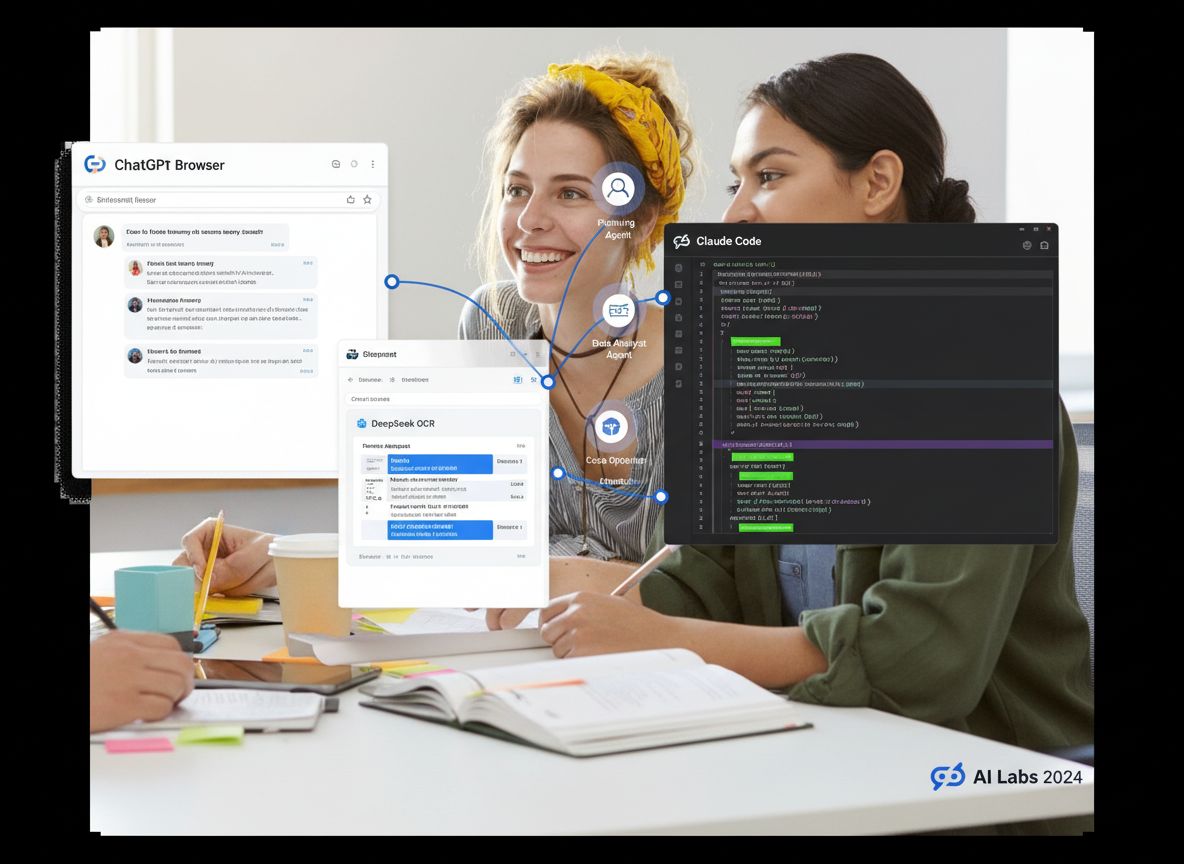The height and width of the screenshot is (864, 1184).
Task: Click the home icon in Claude Code header
Action: (1044, 245)
